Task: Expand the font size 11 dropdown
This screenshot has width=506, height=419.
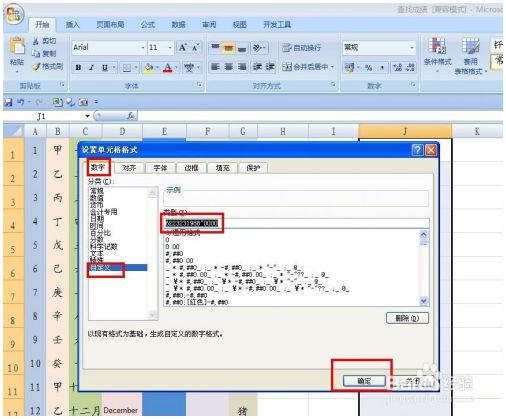Action: point(161,47)
